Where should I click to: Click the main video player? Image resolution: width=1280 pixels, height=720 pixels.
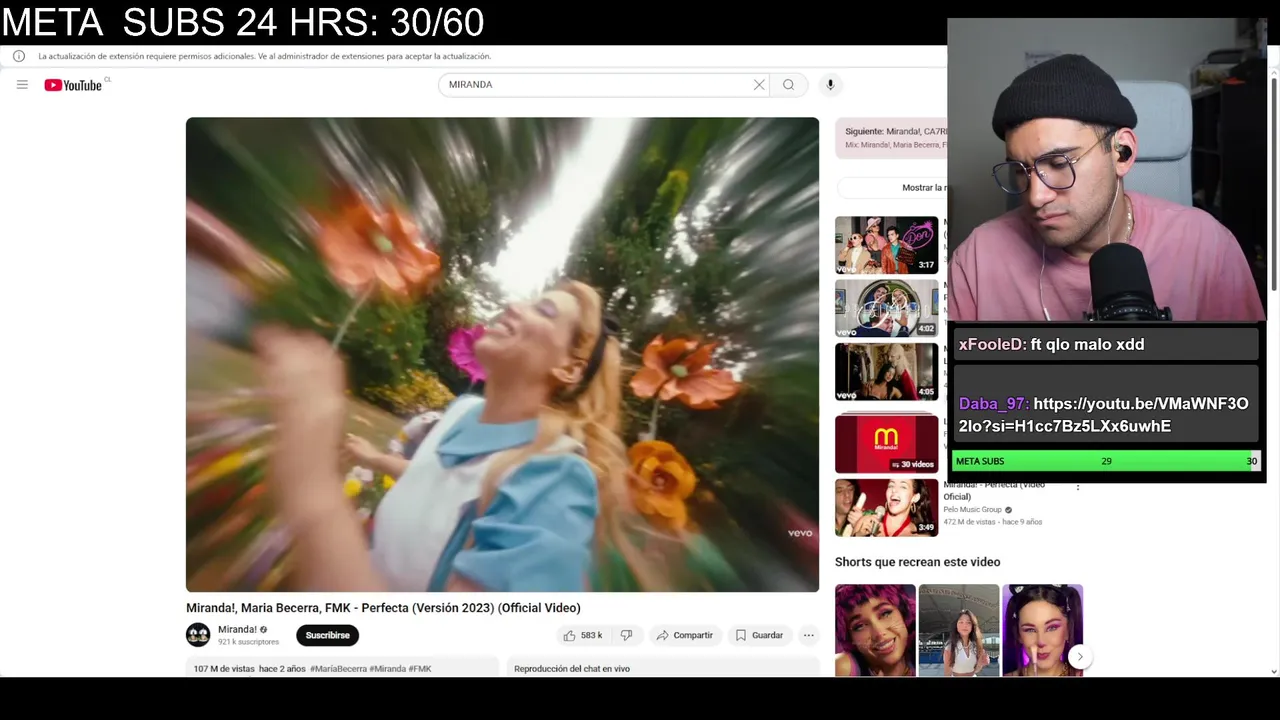502,355
